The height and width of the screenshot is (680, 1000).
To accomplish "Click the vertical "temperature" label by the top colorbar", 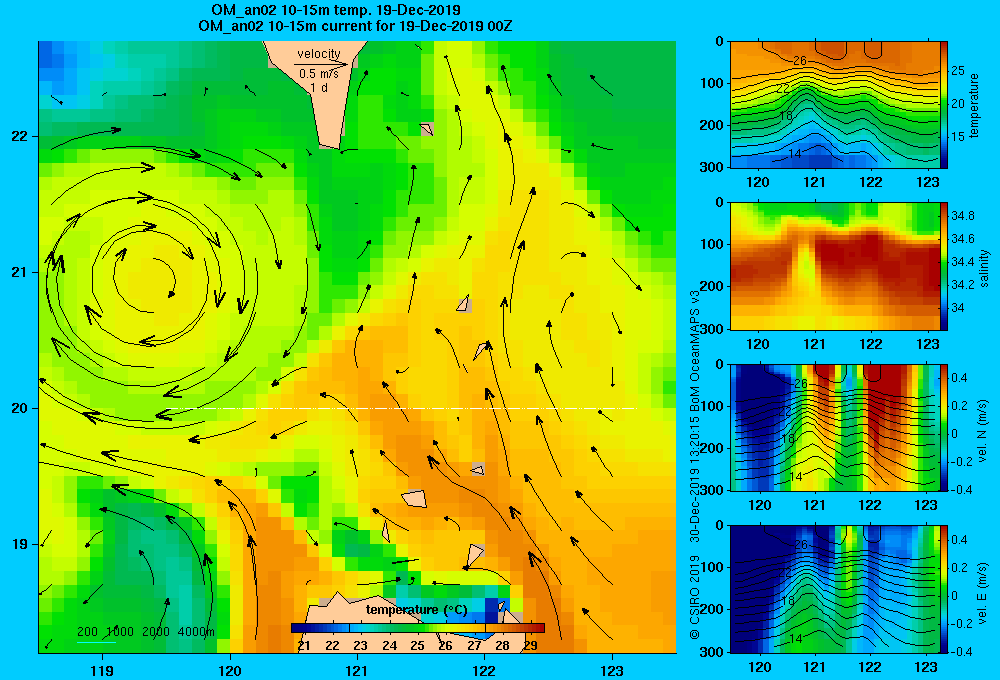I will pos(974,106).
